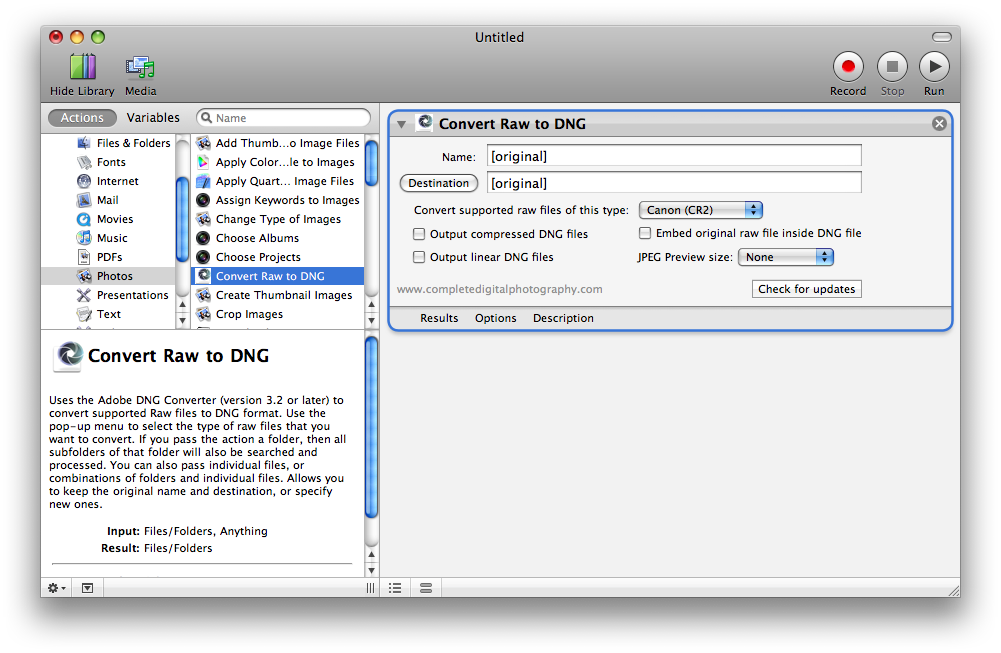This screenshot has width=1001, height=653.
Task: Open the raw file type dropdown Canon (CR2)
Action: pyautogui.click(x=701, y=210)
